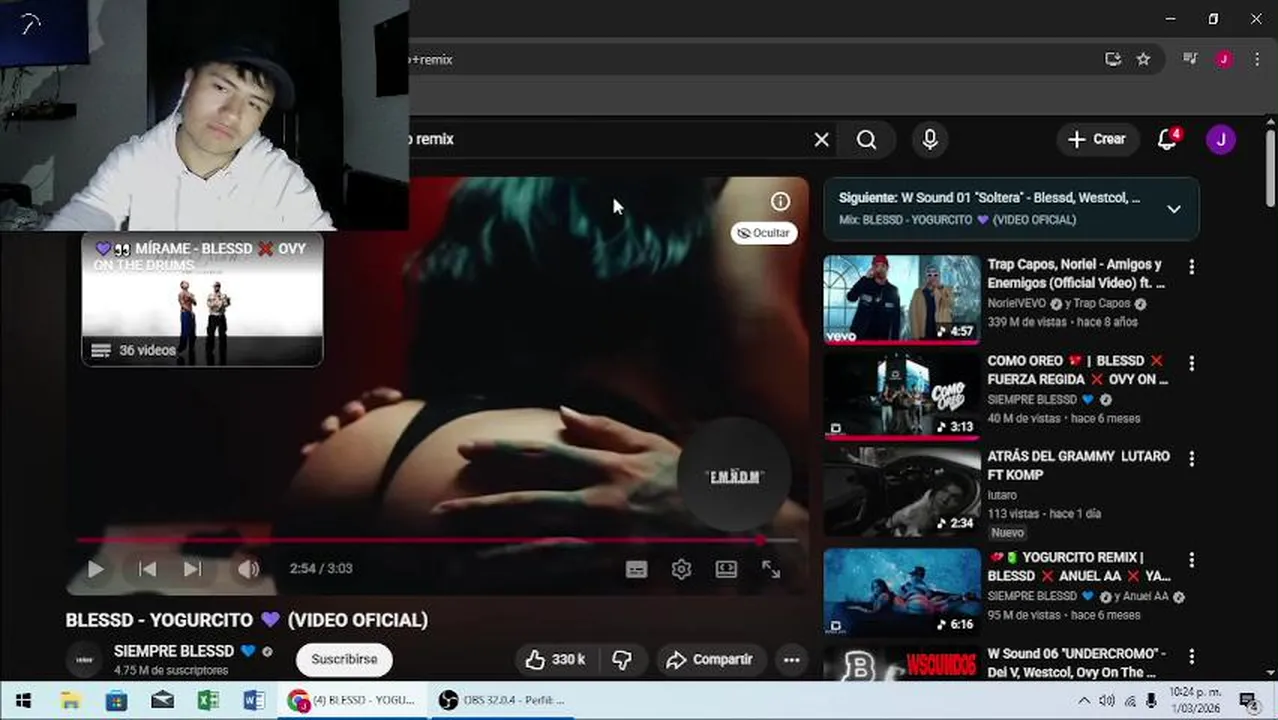The height and width of the screenshot is (720, 1278).
Task: Switch to OBS 32.0.4 taskbar window
Action: (503, 701)
